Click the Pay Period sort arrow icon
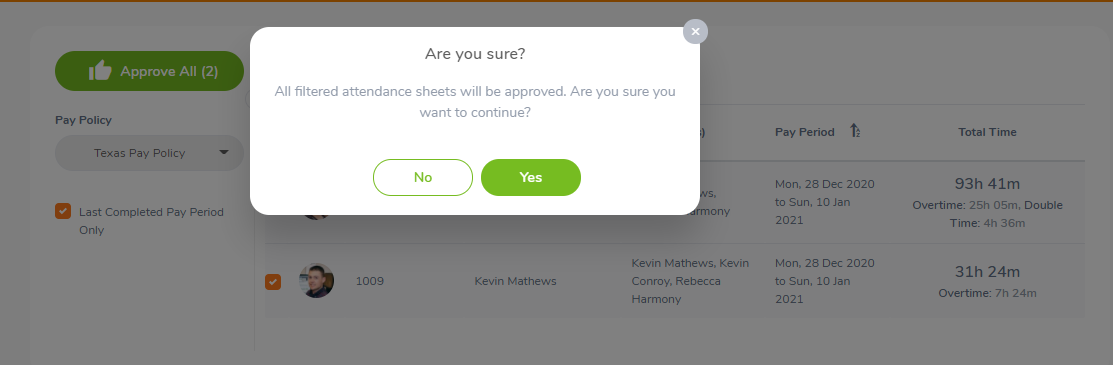1113x365 pixels. click(855, 131)
